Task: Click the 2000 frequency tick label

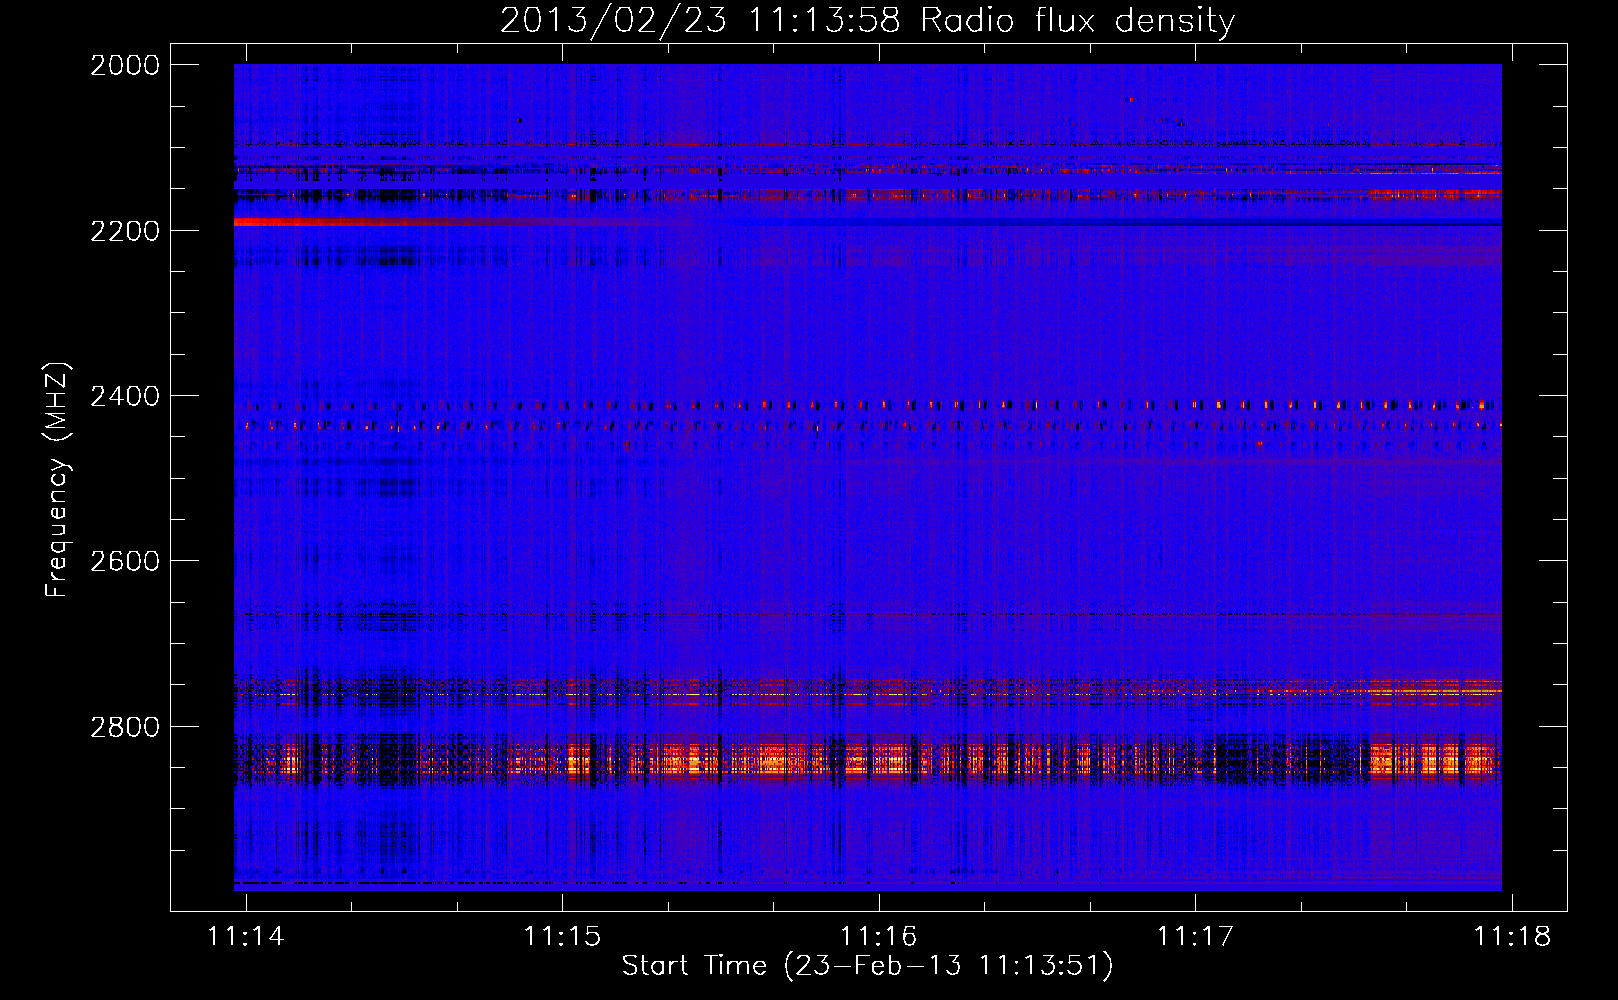Action: pyautogui.click(x=124, y=65)
